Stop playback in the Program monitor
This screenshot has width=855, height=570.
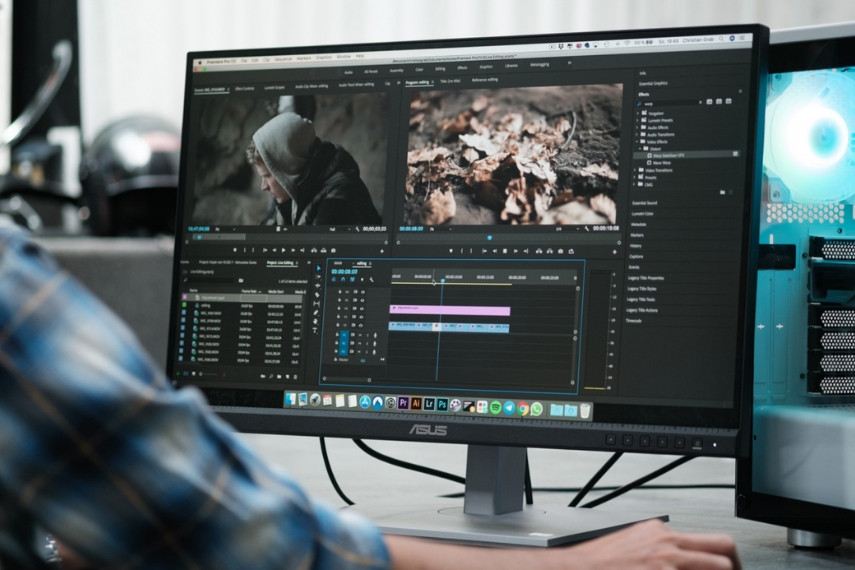[504, 251]
